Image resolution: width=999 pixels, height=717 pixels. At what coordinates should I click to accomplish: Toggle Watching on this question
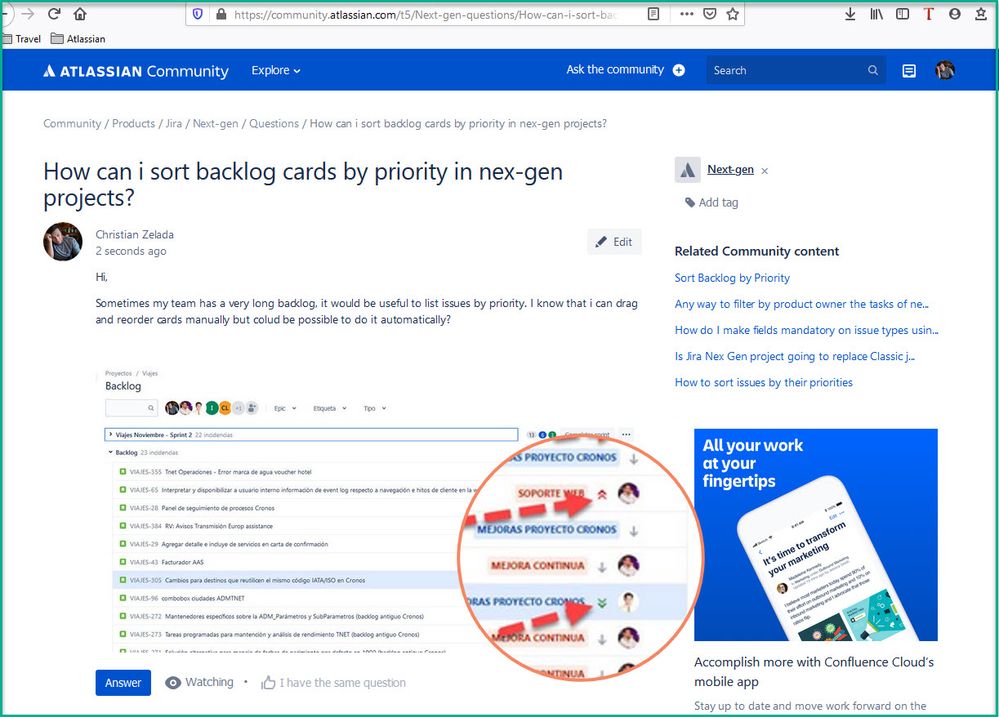199,683
